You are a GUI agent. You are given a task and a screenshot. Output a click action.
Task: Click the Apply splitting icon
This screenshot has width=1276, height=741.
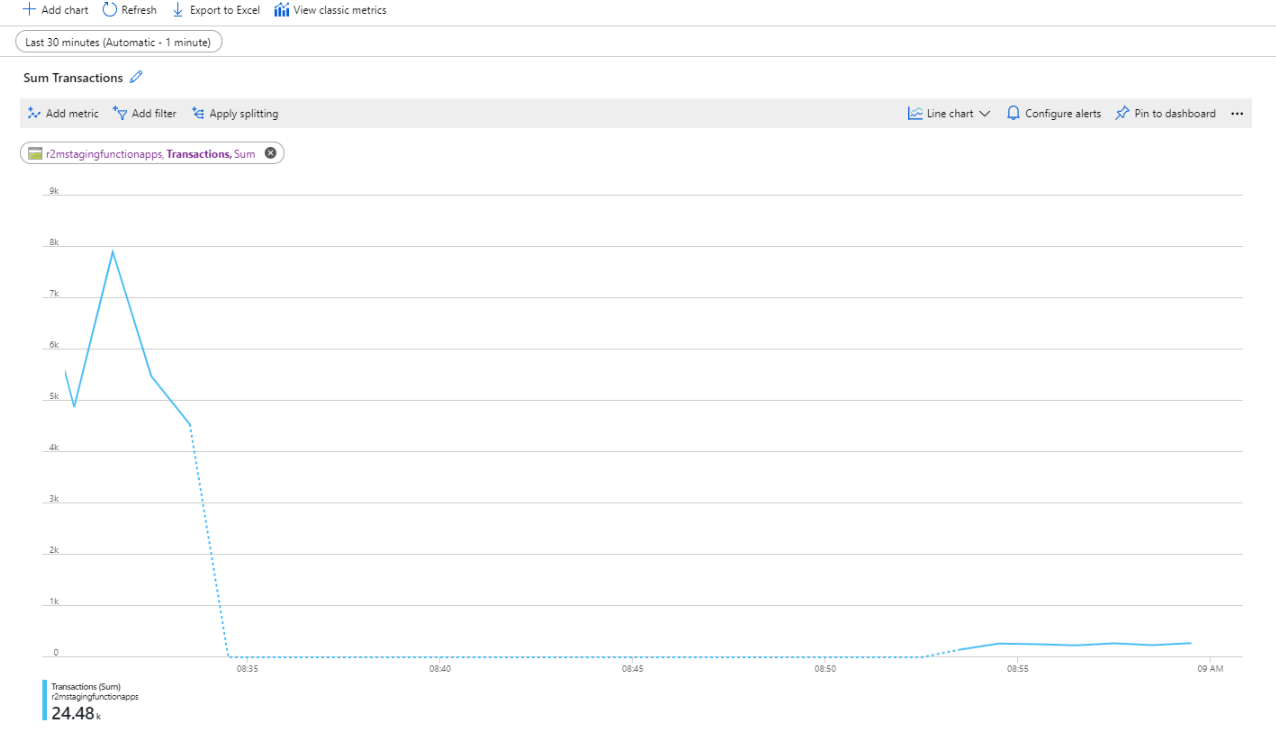[198, 114]
